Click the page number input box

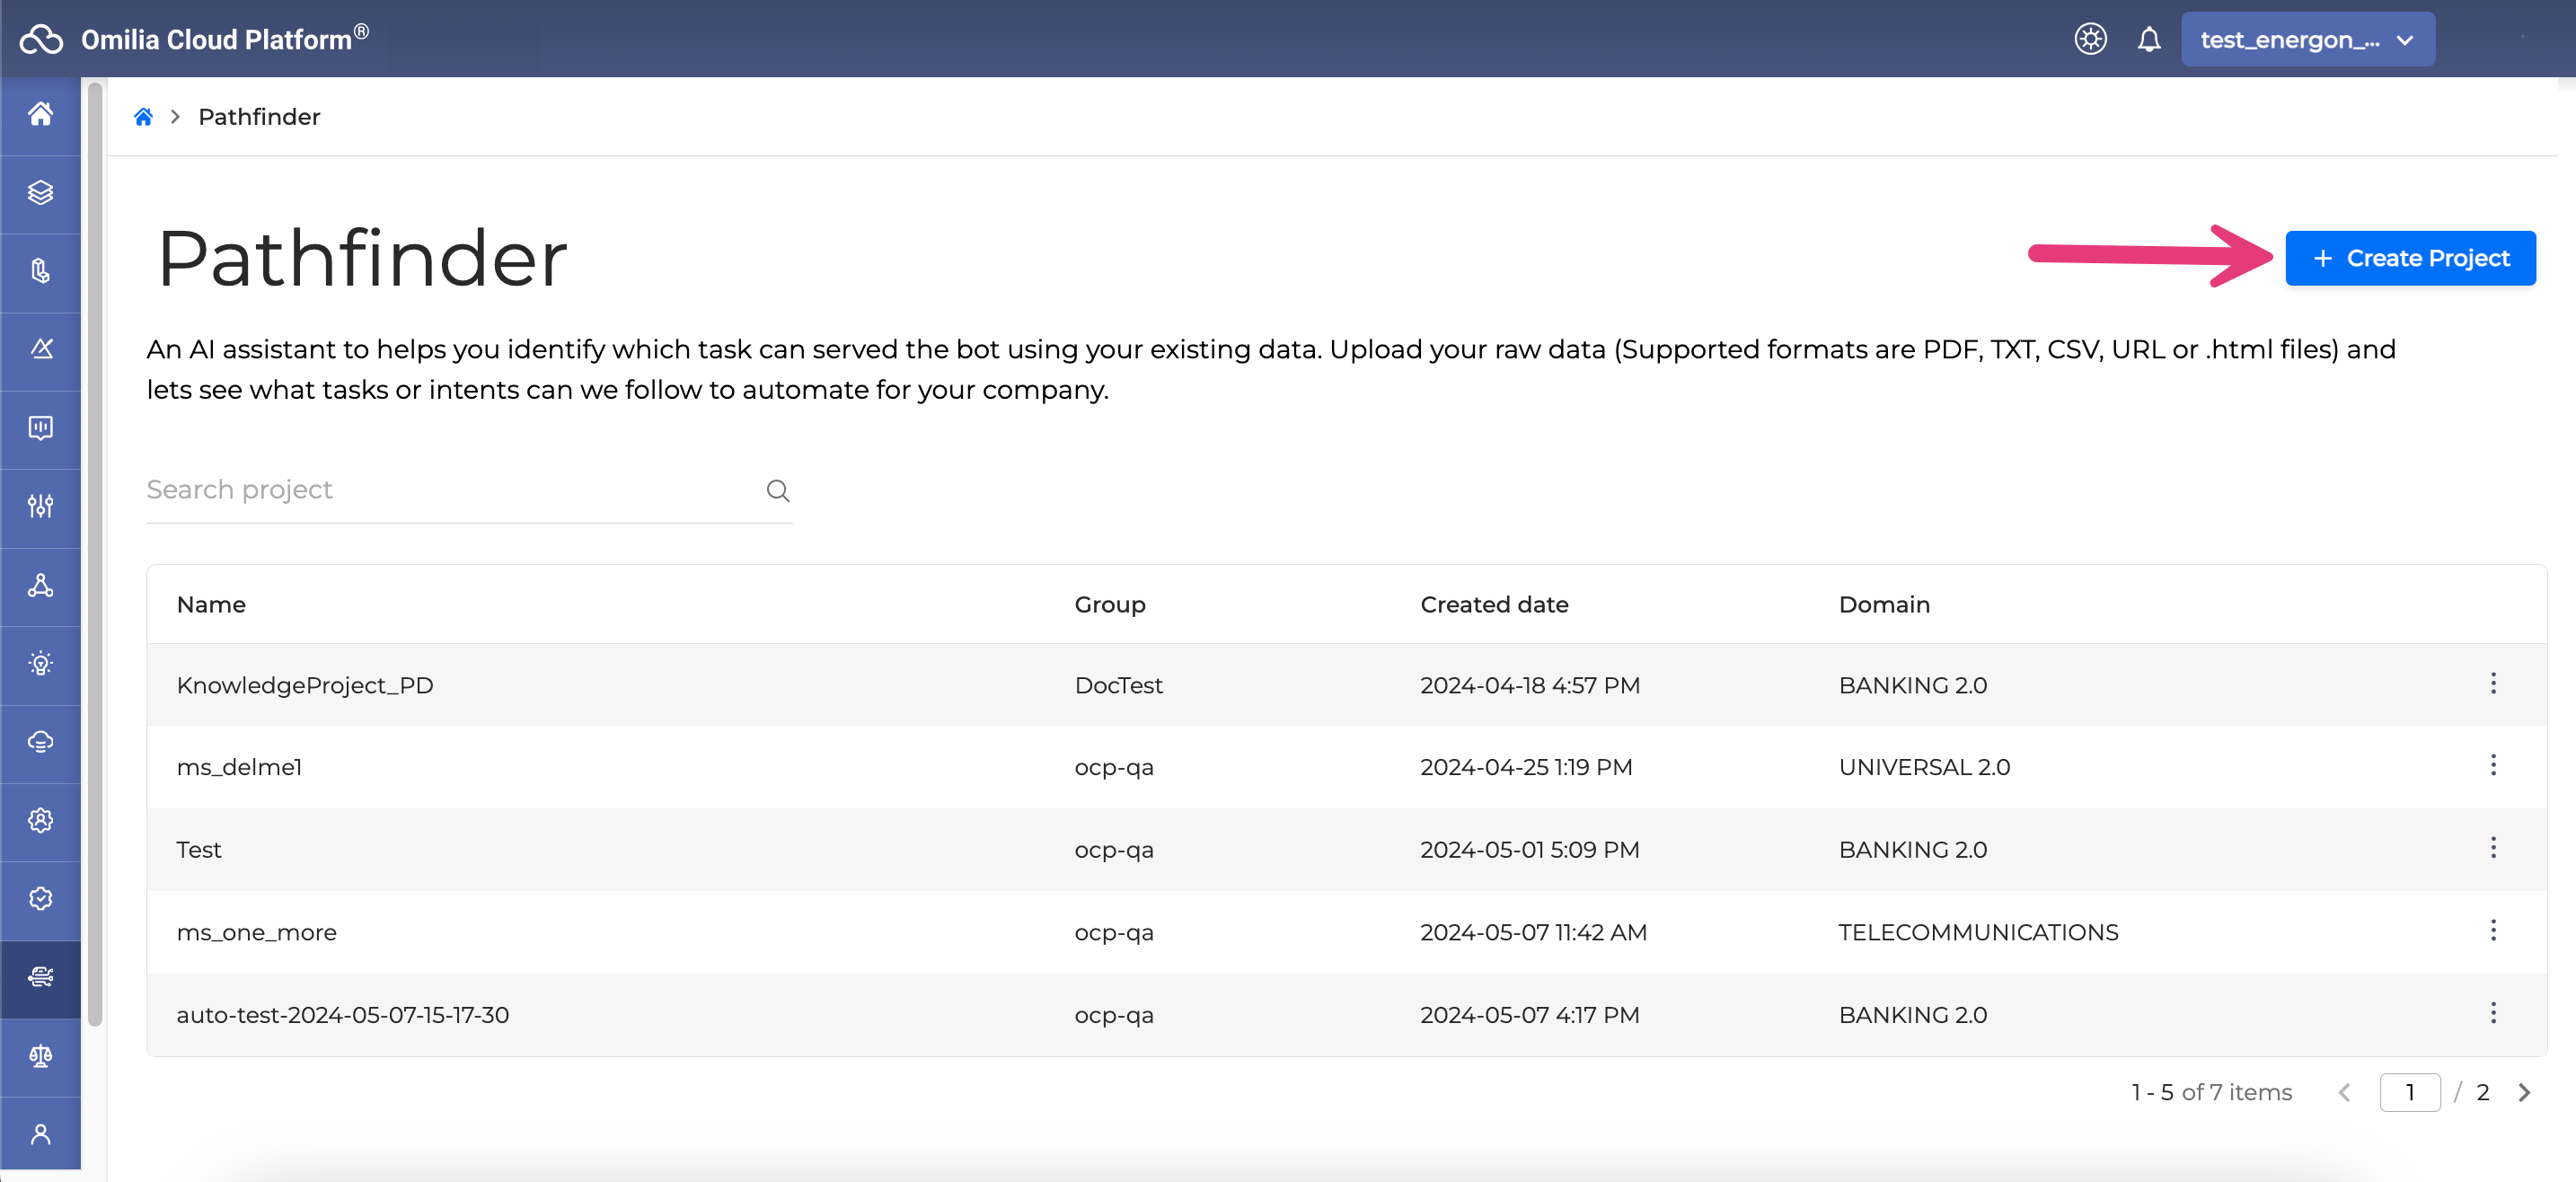click(x=2409, y=1093)
